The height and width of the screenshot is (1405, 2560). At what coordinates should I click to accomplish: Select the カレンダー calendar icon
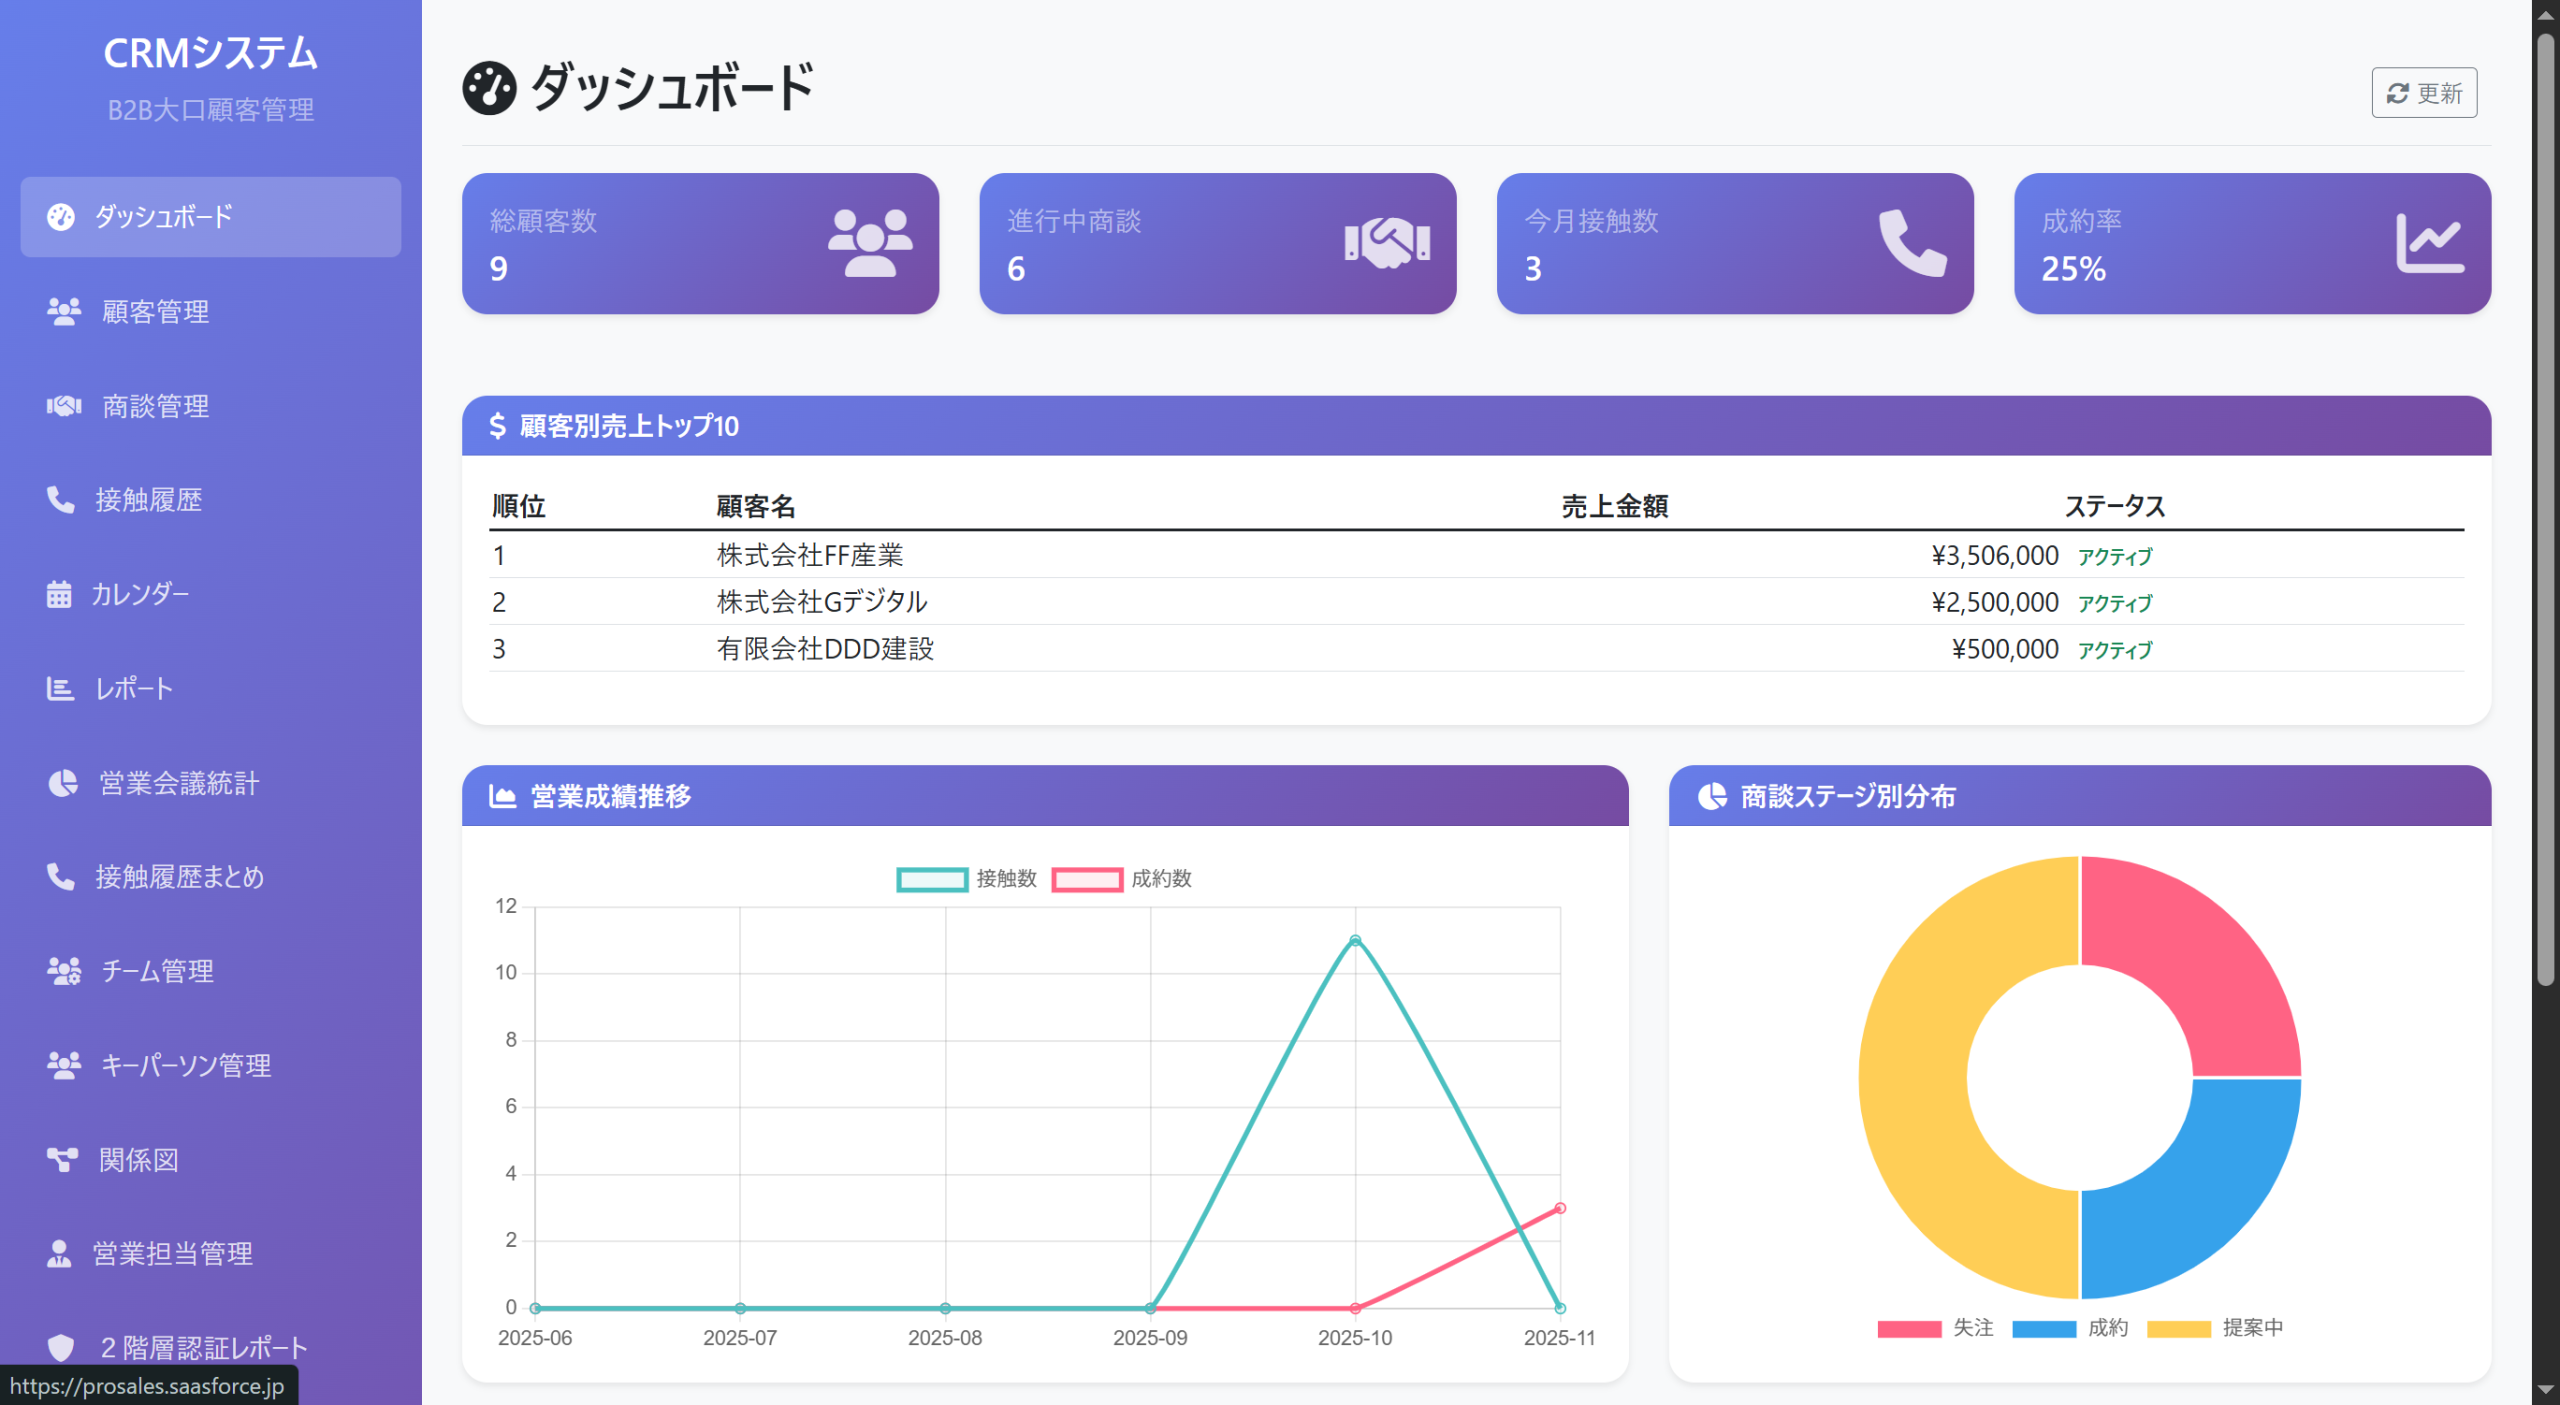click(x=60, y=594)
